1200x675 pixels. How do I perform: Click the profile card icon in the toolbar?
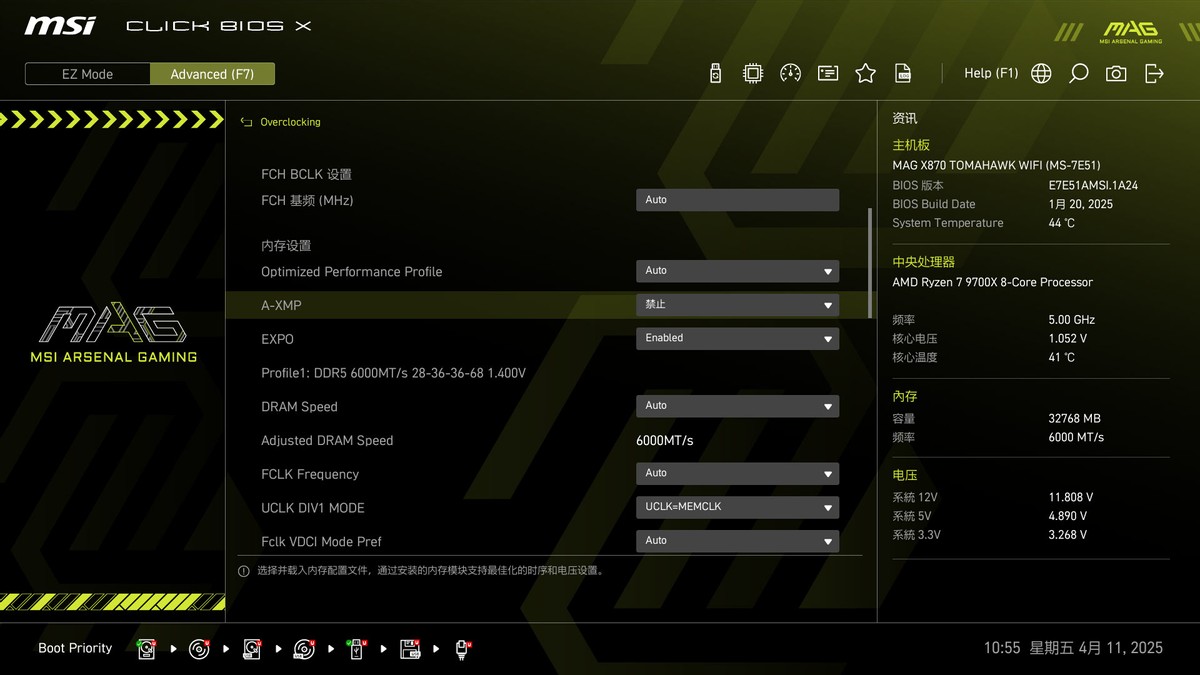(x=828, y=73)
